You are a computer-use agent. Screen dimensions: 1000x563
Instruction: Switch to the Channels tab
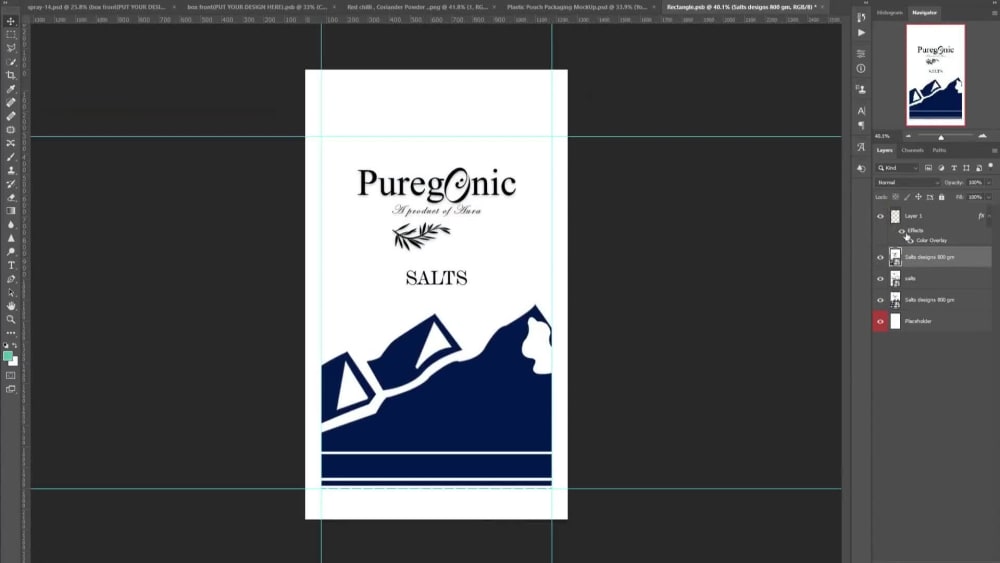(912, 150)
